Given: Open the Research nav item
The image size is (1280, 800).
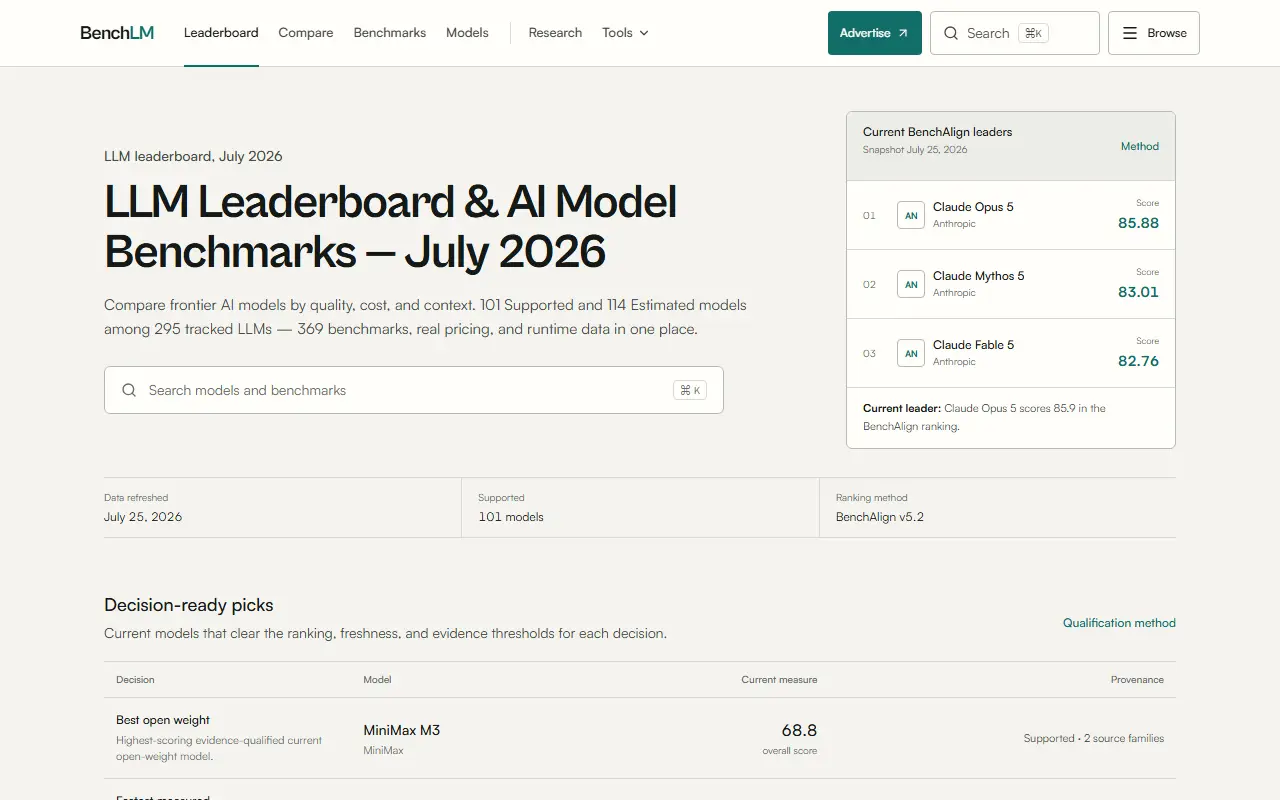Looking at the screenshot, I should pyautogui.click(x=555, y=33).
